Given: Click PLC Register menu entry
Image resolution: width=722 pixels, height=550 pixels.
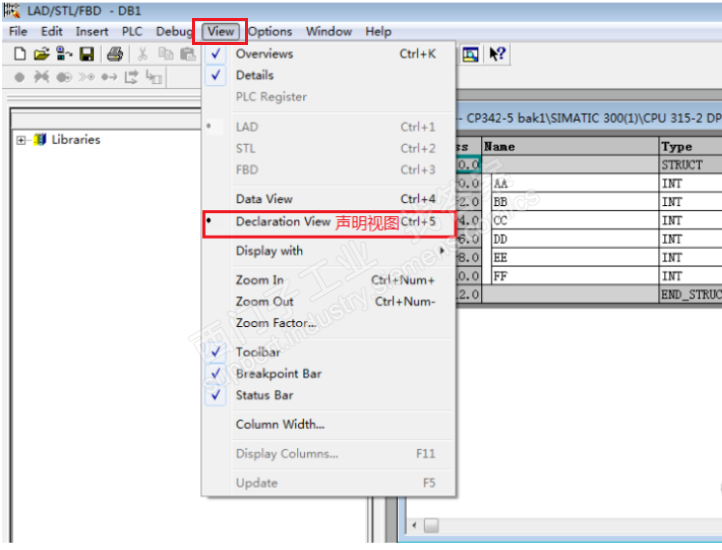Looking at the screenshot, I should pyautogui.click(x=329, y=97).
